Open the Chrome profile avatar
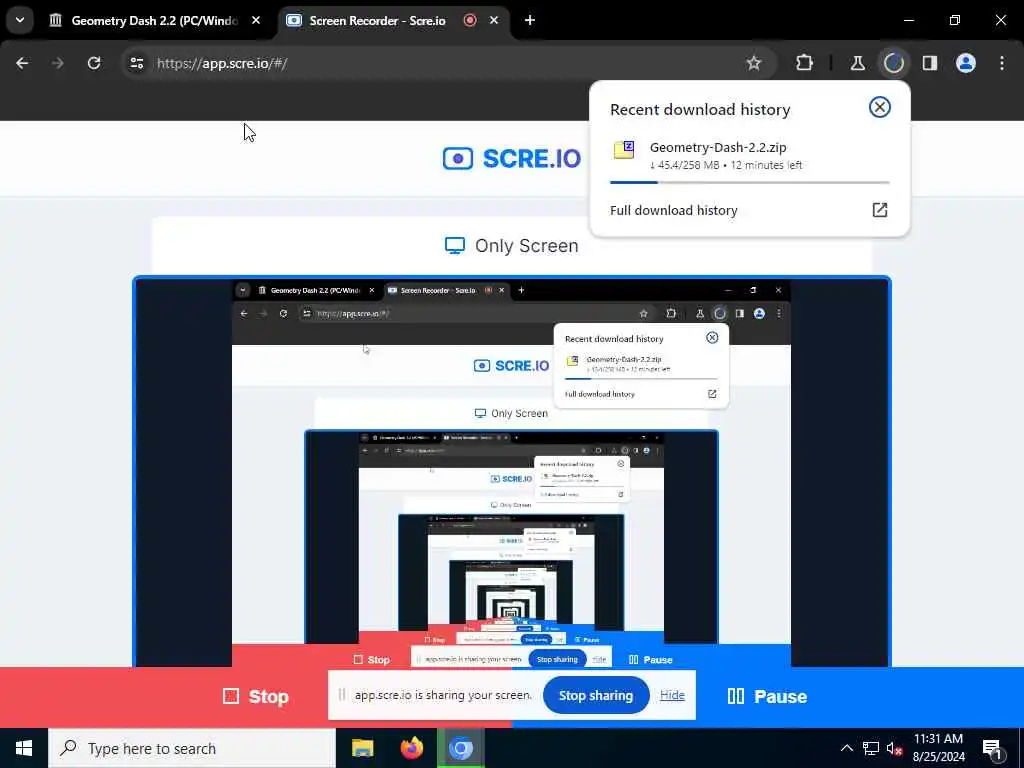 click(x=966, y=63)
